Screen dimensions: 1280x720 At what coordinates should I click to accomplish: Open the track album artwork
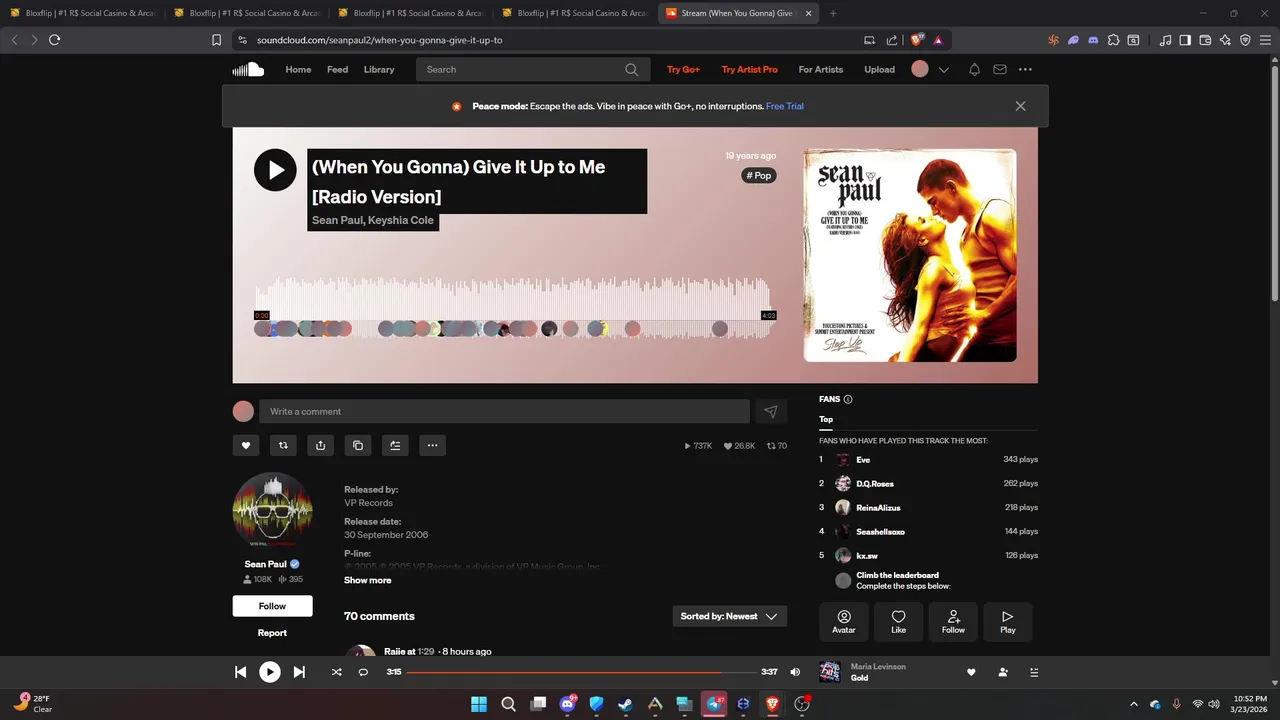(x=910, y=255)
